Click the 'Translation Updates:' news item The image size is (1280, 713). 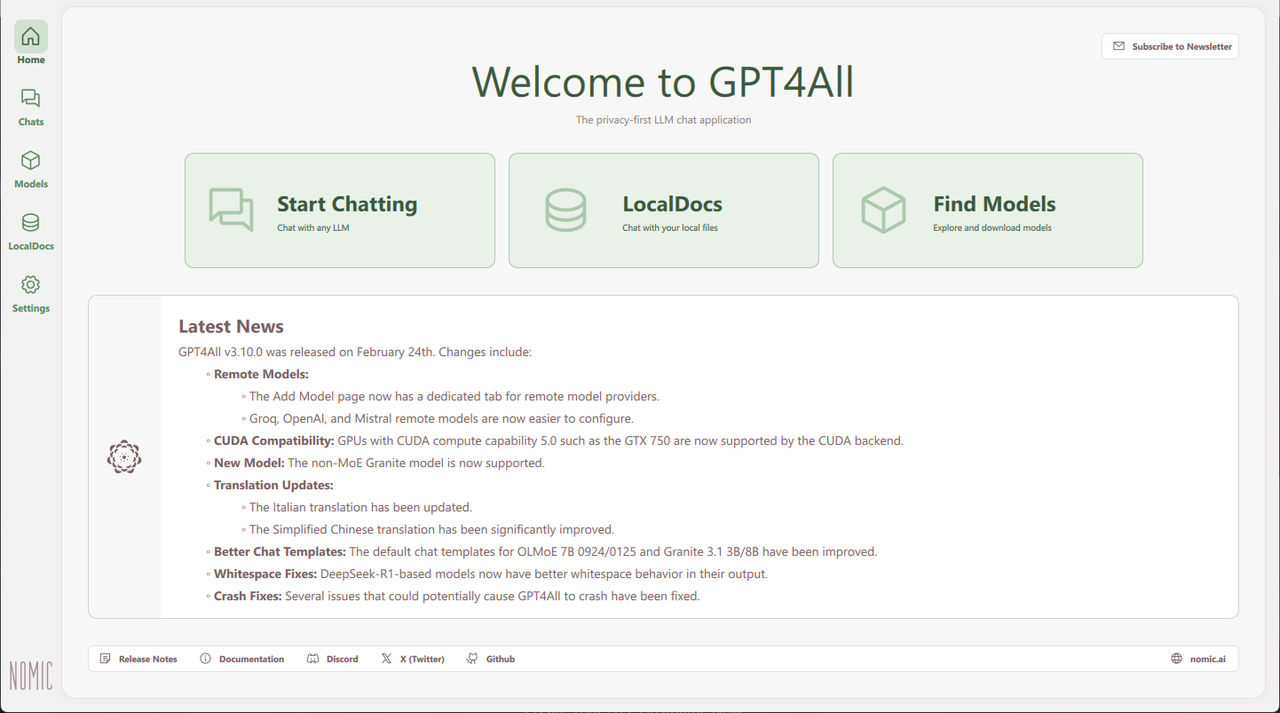coord(273,485)
